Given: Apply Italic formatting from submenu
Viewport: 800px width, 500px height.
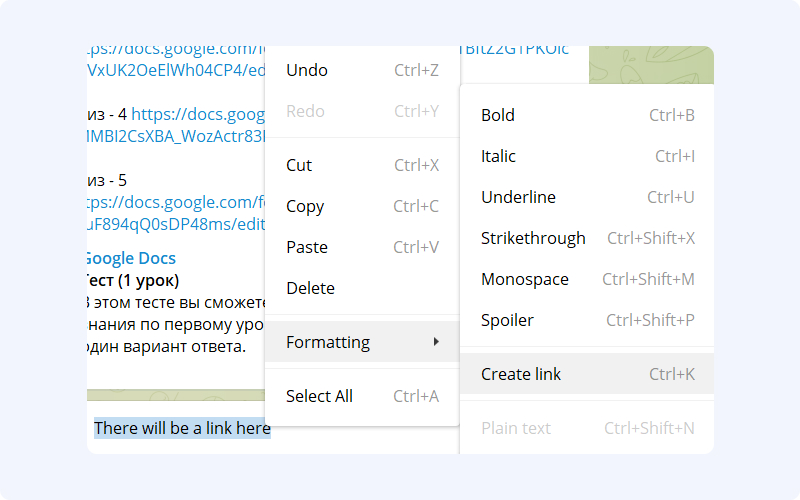Looking at the screenshot, I should pos(587,156).
